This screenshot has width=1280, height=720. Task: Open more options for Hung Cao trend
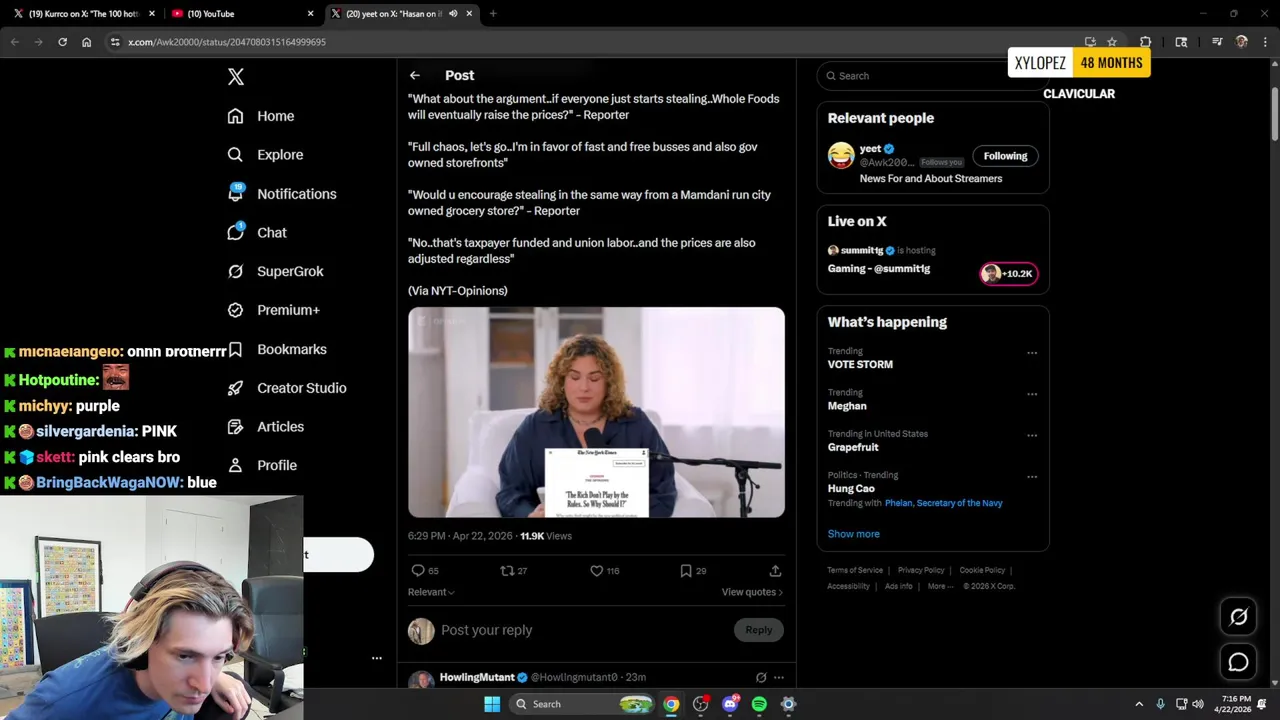[1032, 477]
